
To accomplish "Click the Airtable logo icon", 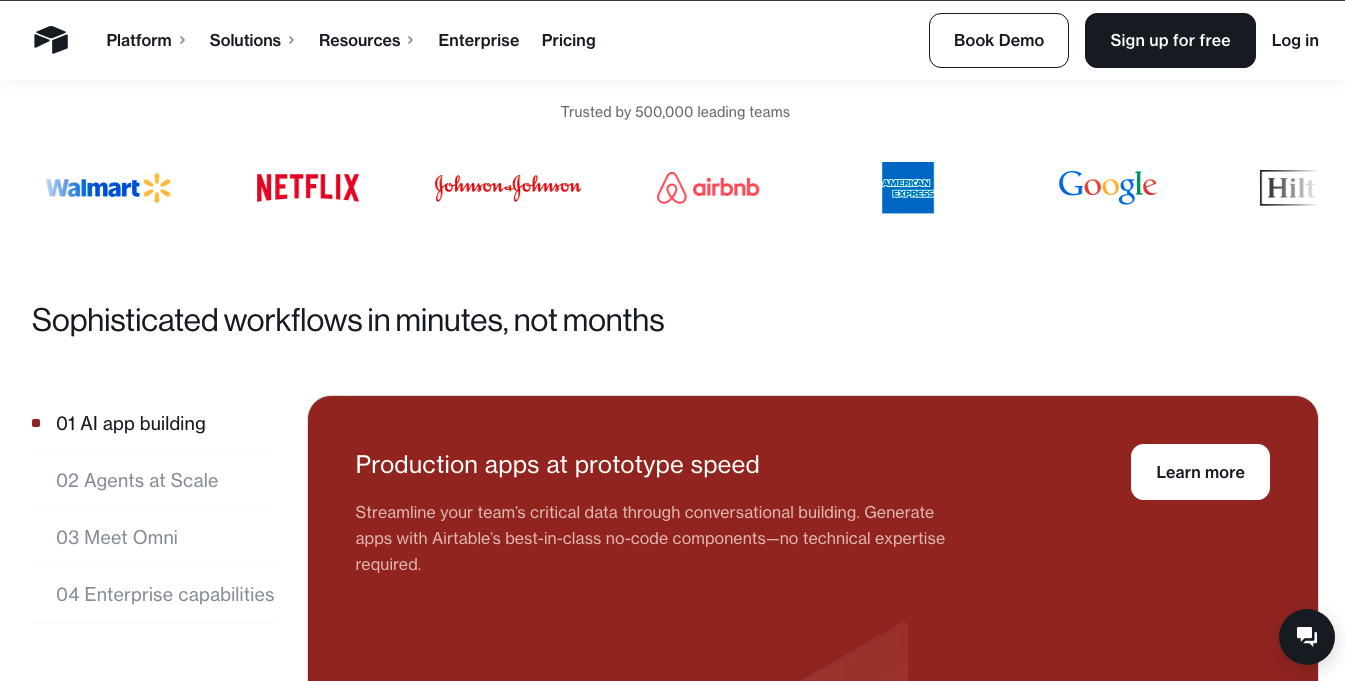I will (51, 40).
